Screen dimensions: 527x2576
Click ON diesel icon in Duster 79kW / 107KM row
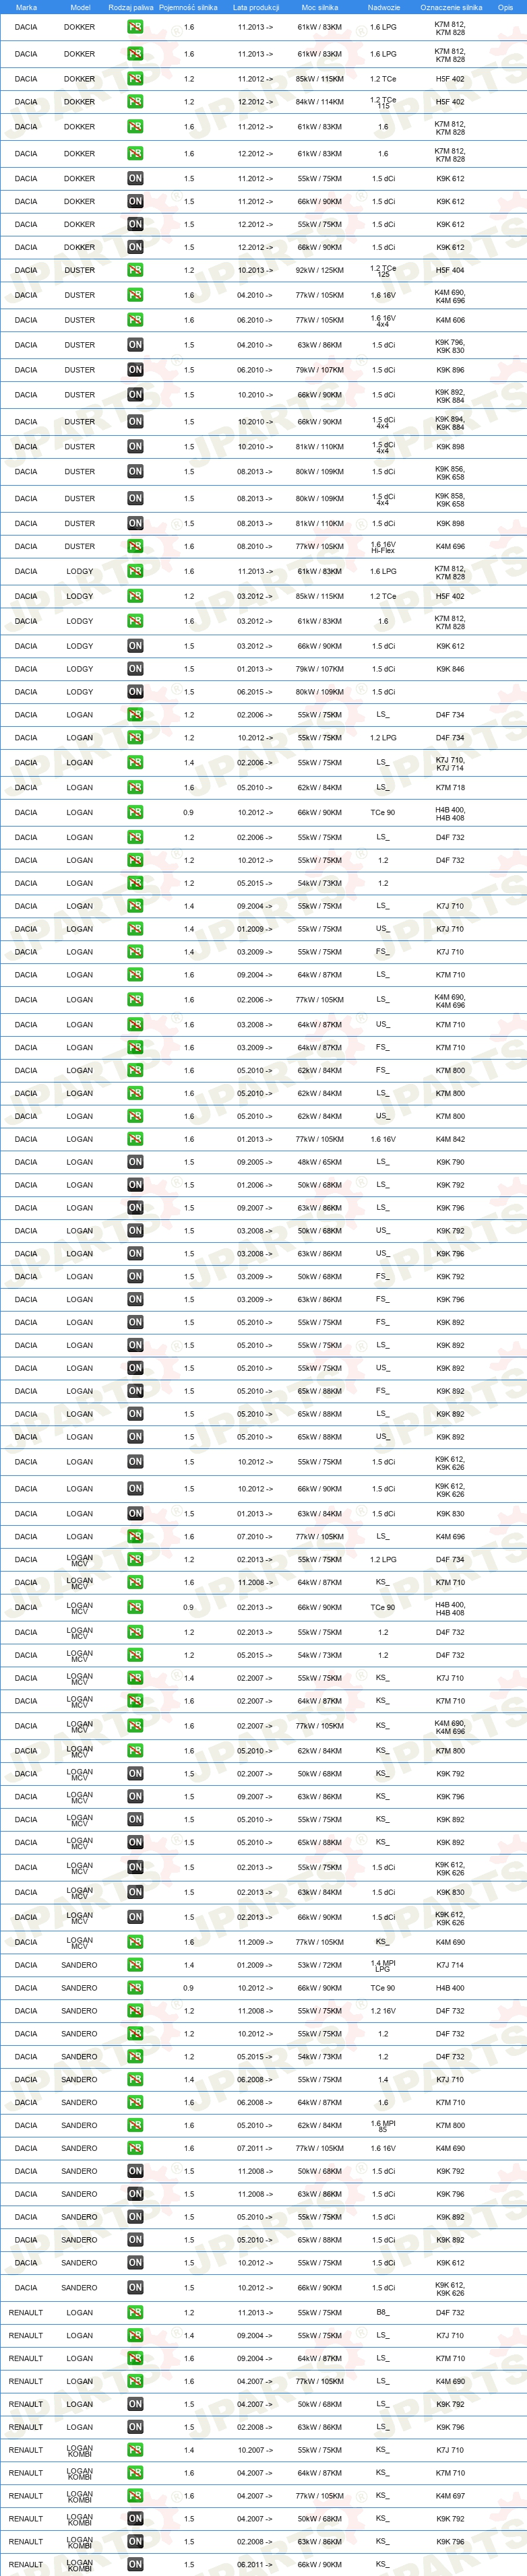click(x=135, y=370)
